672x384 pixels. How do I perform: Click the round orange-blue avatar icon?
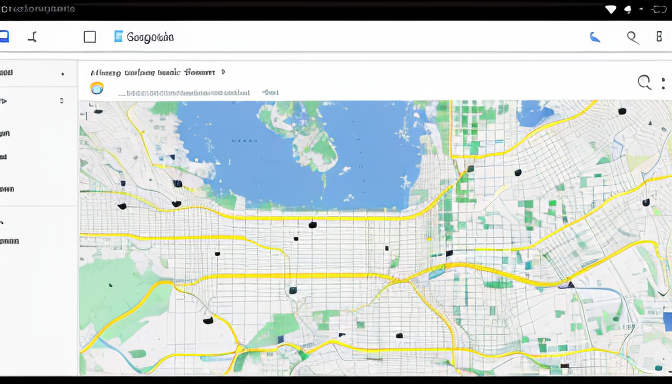click(x=97, y=88)
